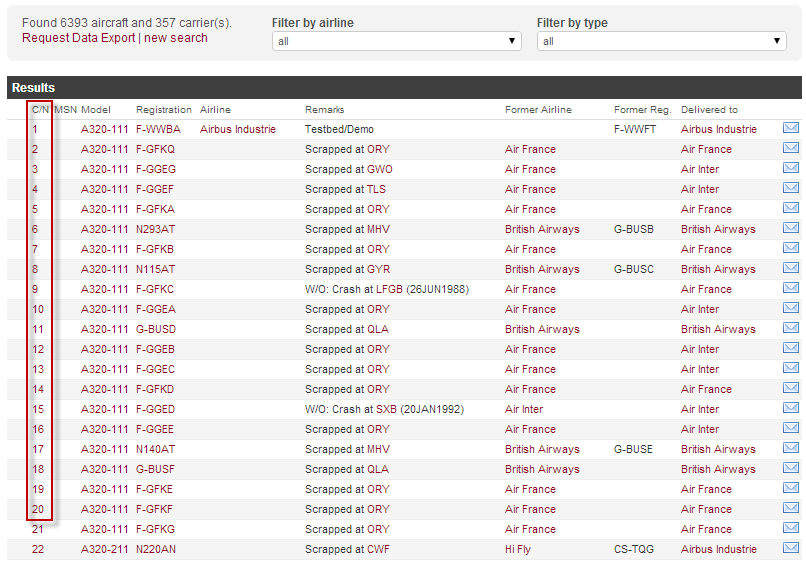806x561 pixels.
Task: Open the Filter by type dropdown
Action: point(662,41)
